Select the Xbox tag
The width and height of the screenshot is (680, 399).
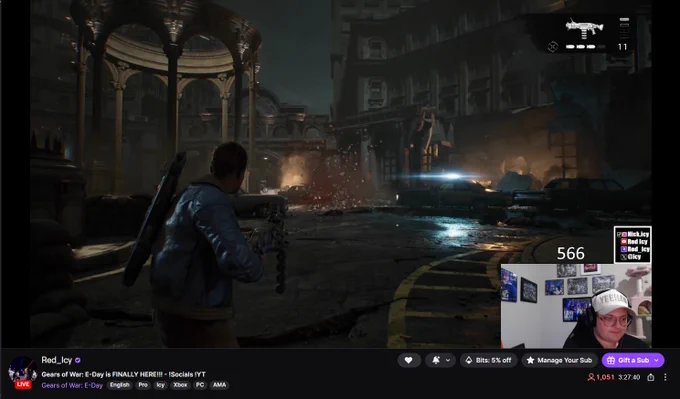[180, 385]
